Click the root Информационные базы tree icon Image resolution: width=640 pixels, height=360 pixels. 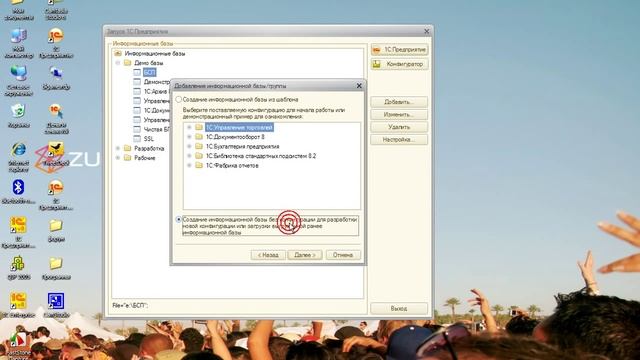click(118, 53)
